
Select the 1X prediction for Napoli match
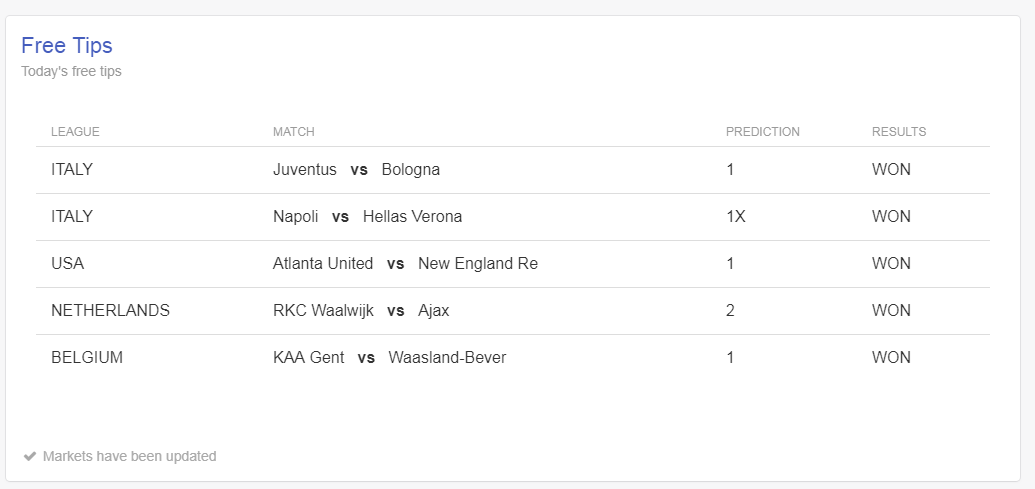(x=735, y=216)
